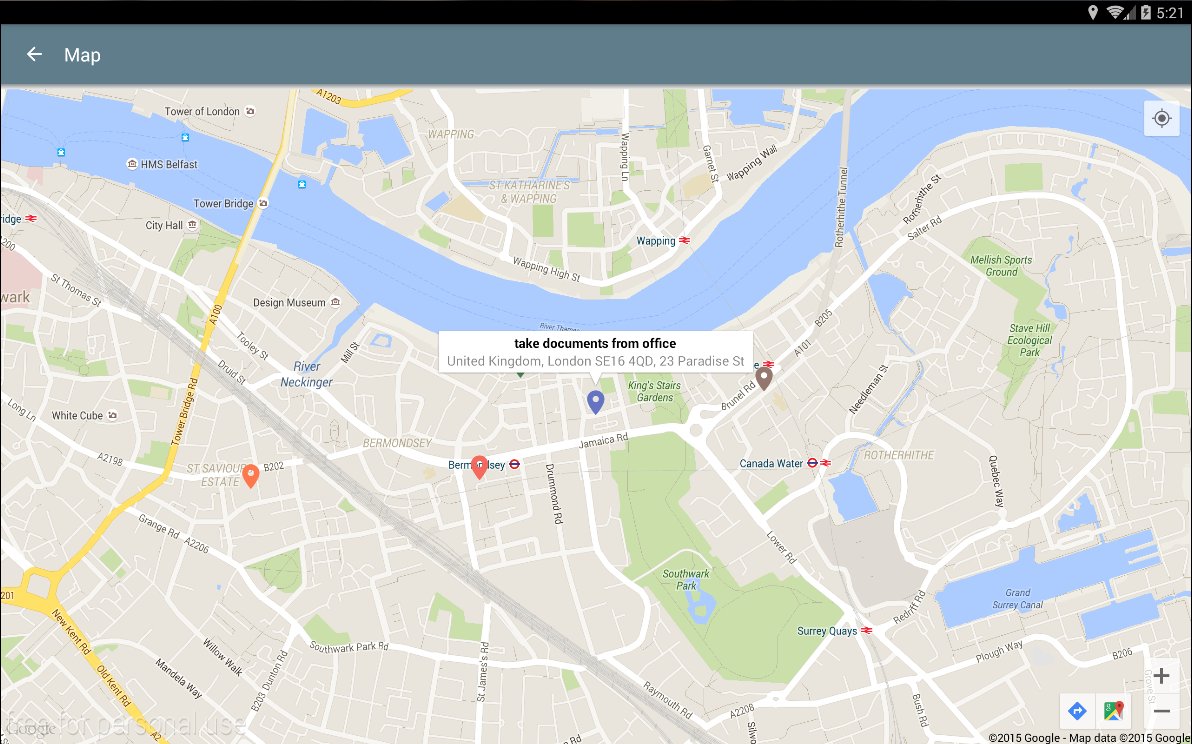
Task: Tap the red marker at Bermondsey station
Action: coord(480,466)
